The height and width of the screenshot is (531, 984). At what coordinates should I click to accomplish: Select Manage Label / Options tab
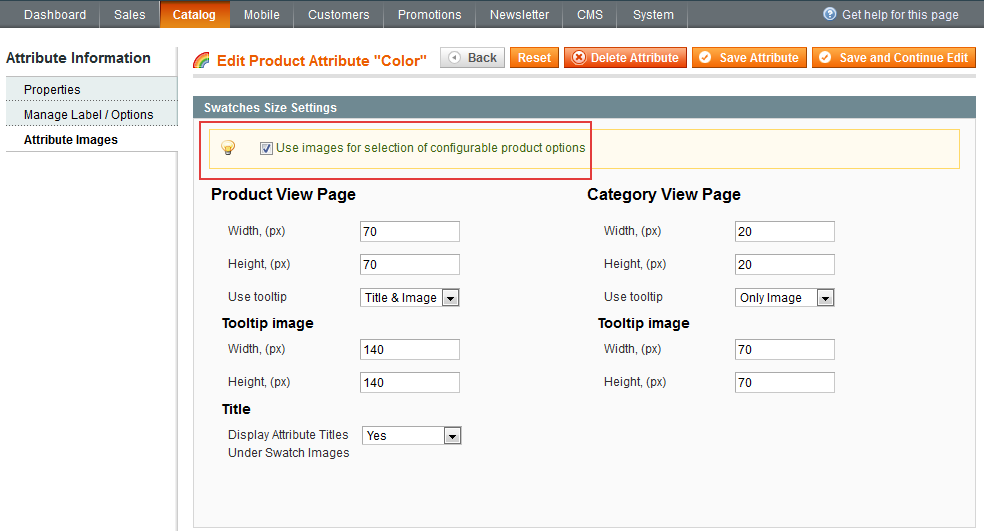[89, 115]
